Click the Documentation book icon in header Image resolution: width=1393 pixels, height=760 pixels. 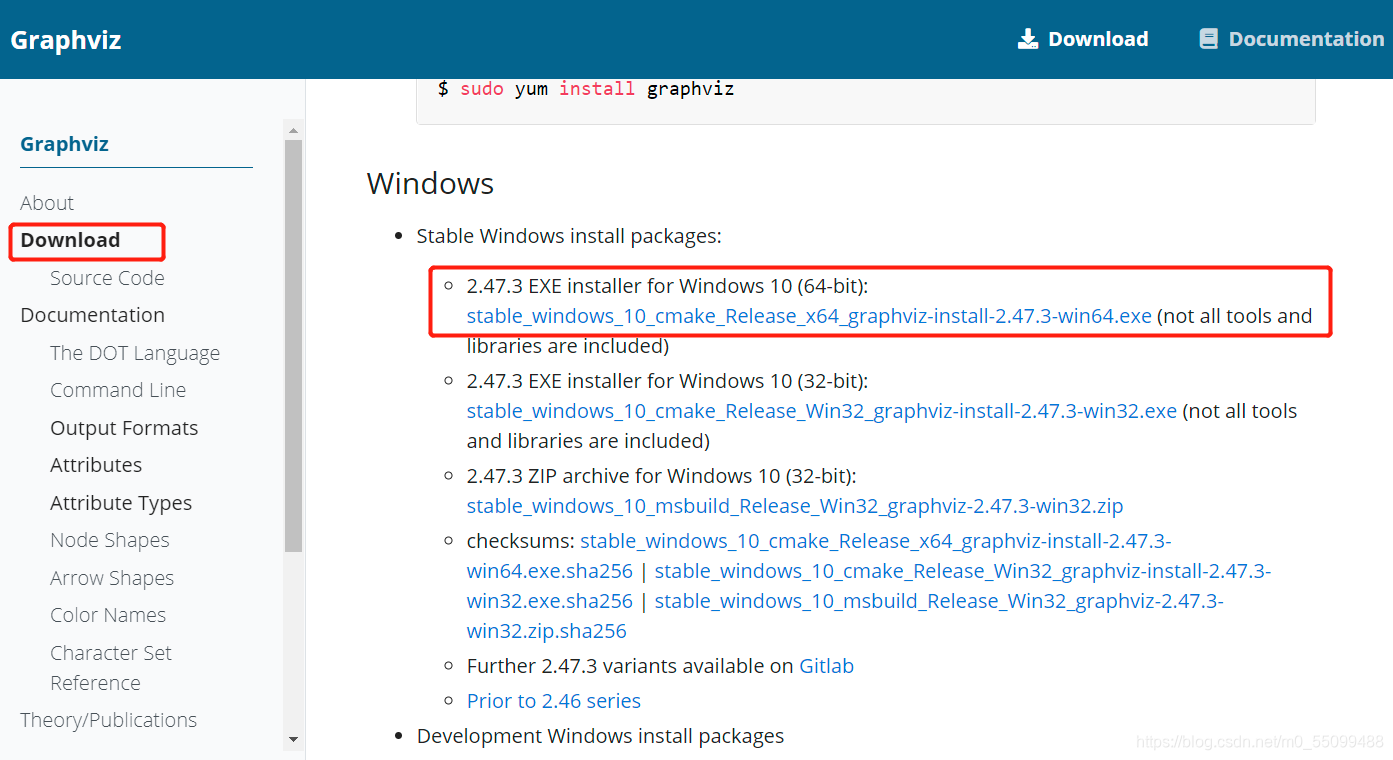1209,39
